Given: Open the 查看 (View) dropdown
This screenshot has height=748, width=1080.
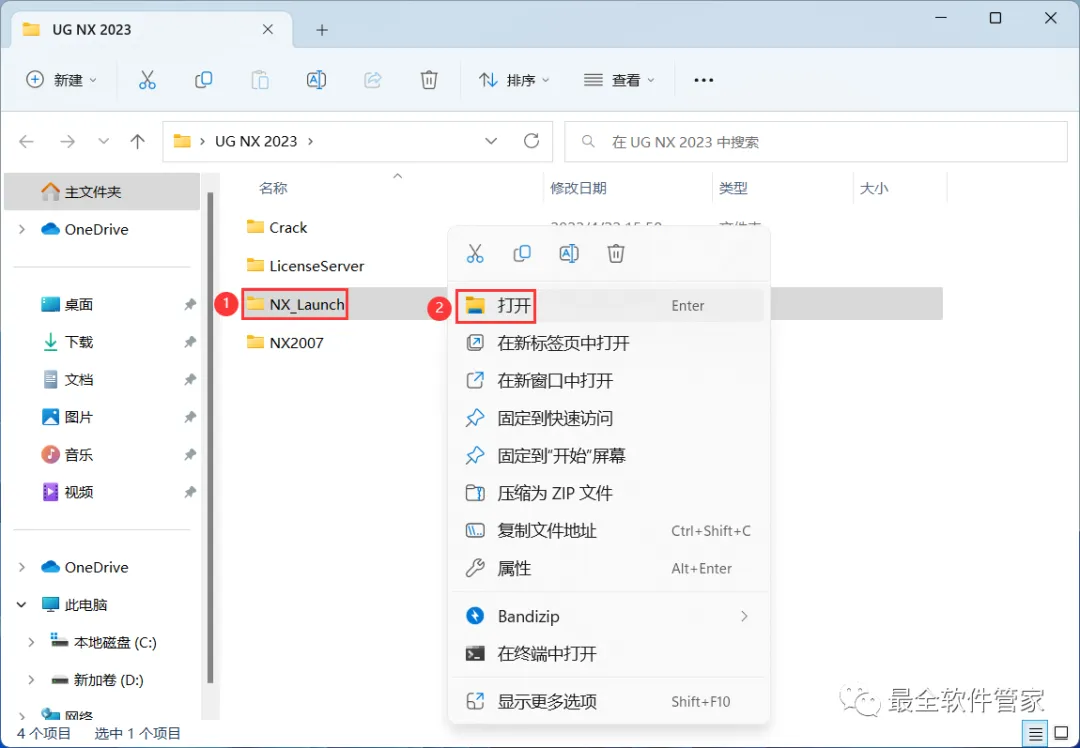Looking at the screenshot, I should tap(619, 80).
